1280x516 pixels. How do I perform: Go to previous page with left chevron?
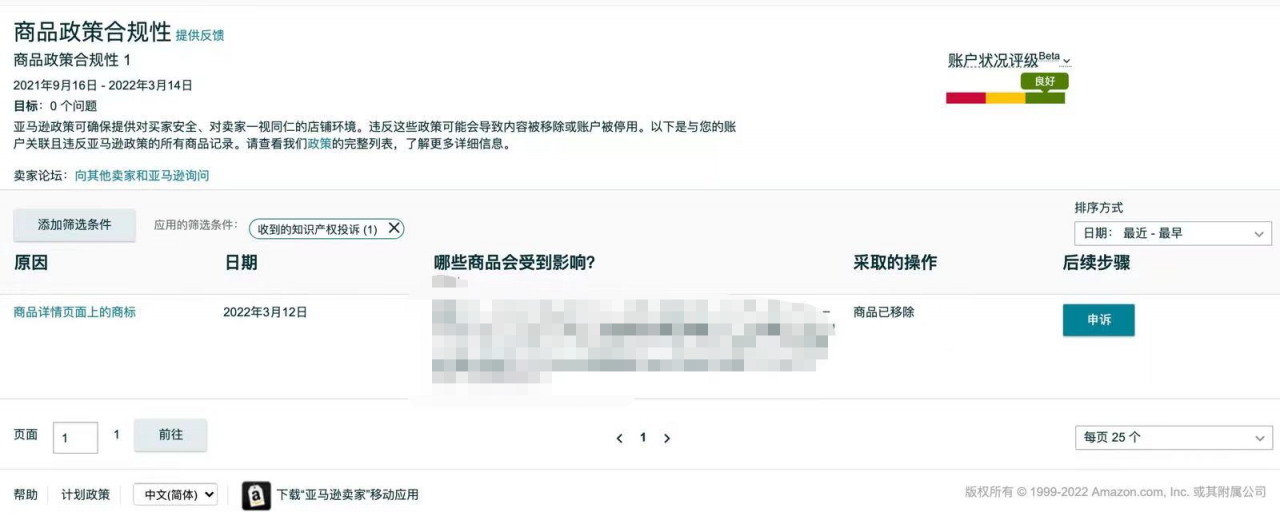(620, 438)
